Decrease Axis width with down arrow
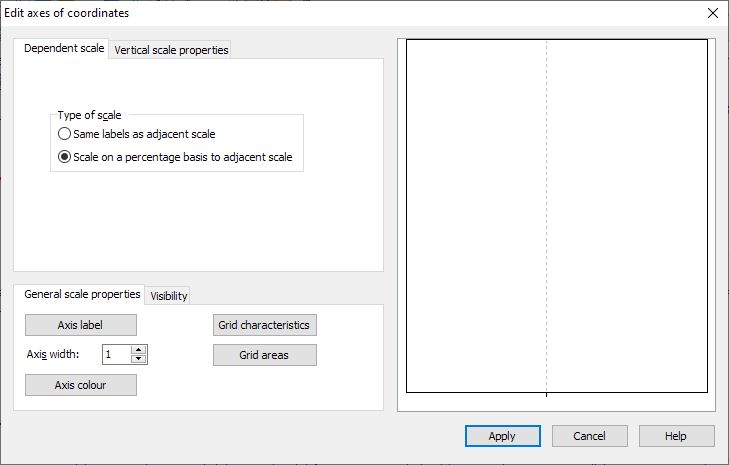 [x=139, y=359]
